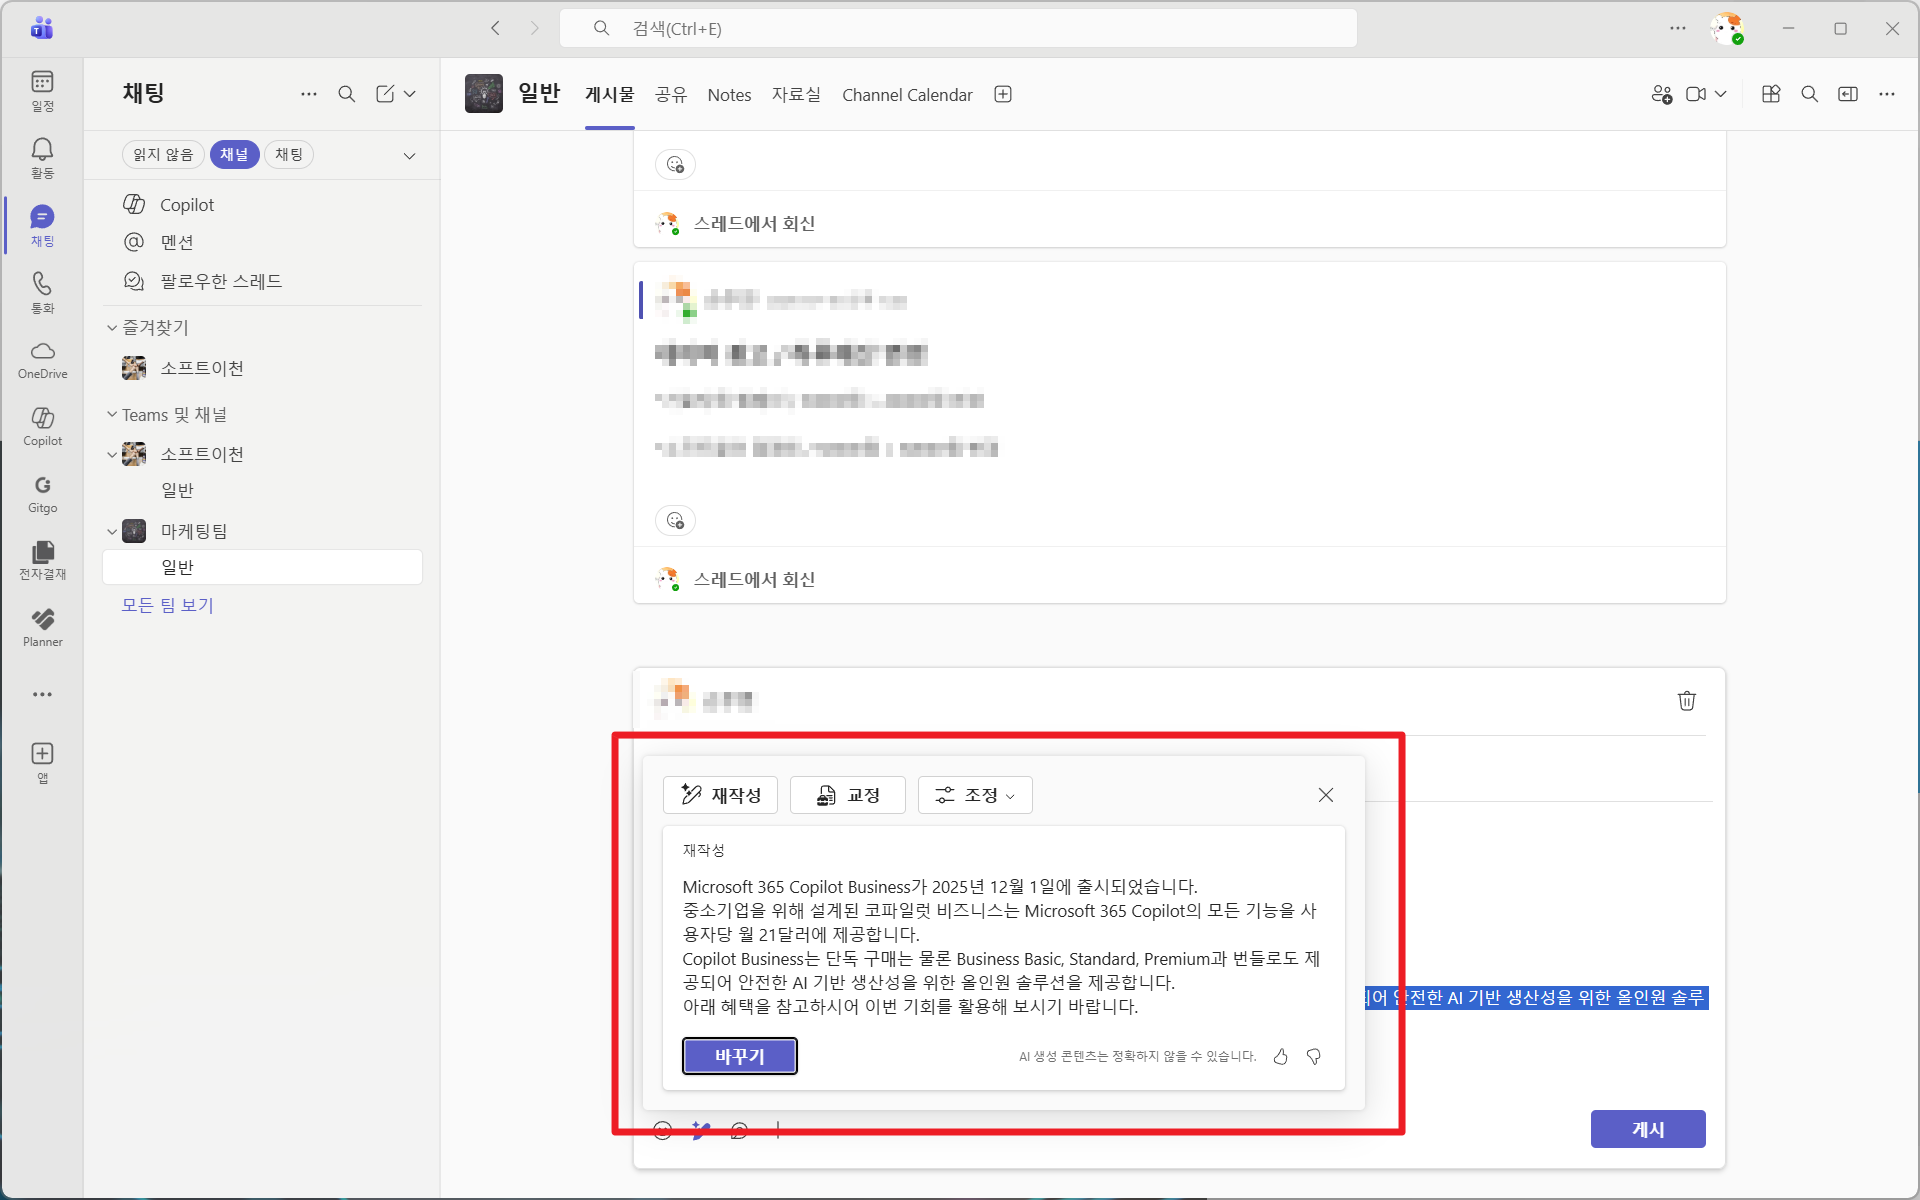Open the Planner app in the sidebar
1920x1200 pixels.
coord(42,627)
